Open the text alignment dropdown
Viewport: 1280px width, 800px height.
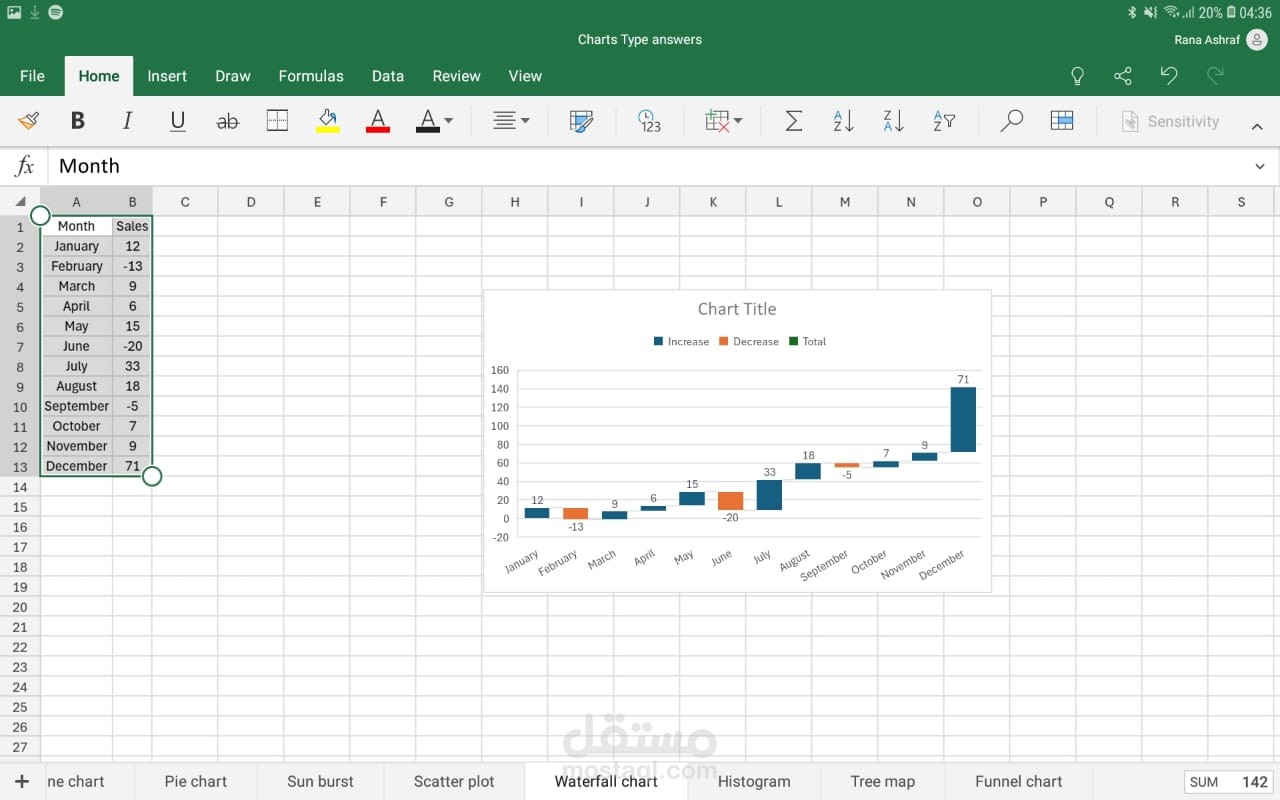click(511, 121)
